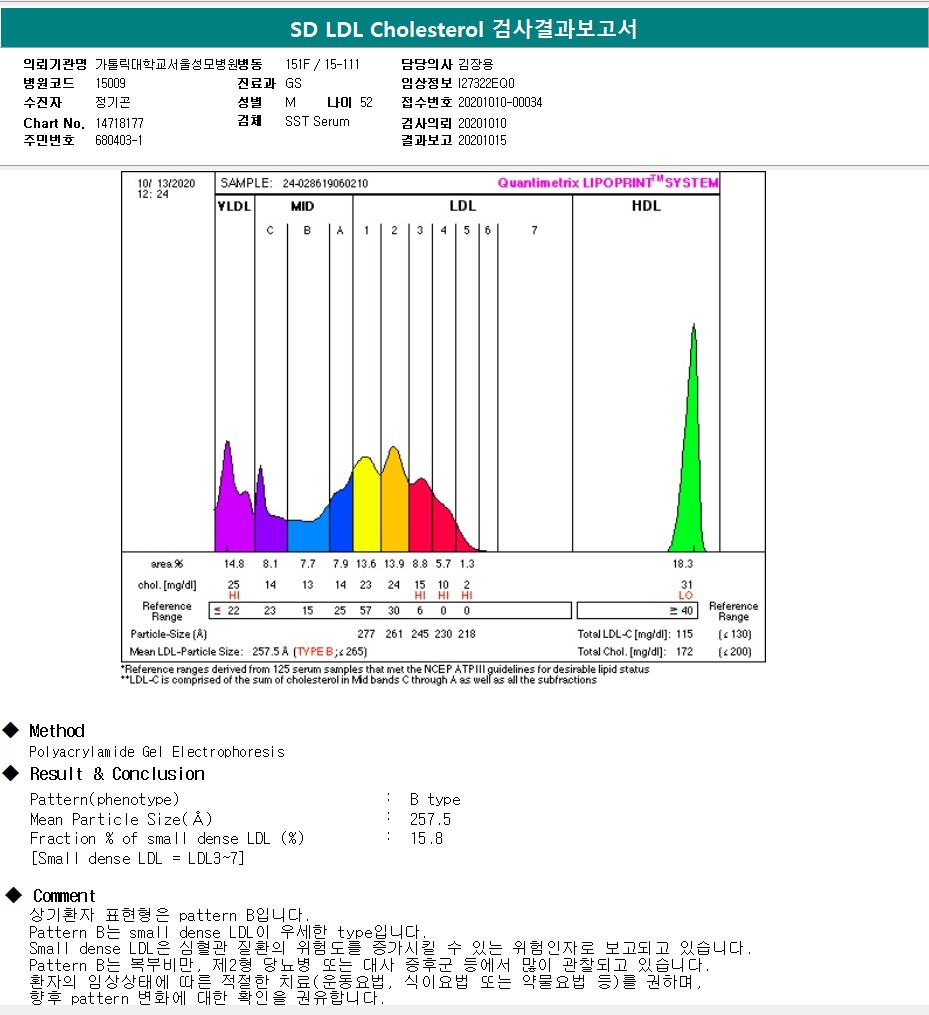Click the HDL column header in chart
The image size is (929, 1015).
point(647,206)
